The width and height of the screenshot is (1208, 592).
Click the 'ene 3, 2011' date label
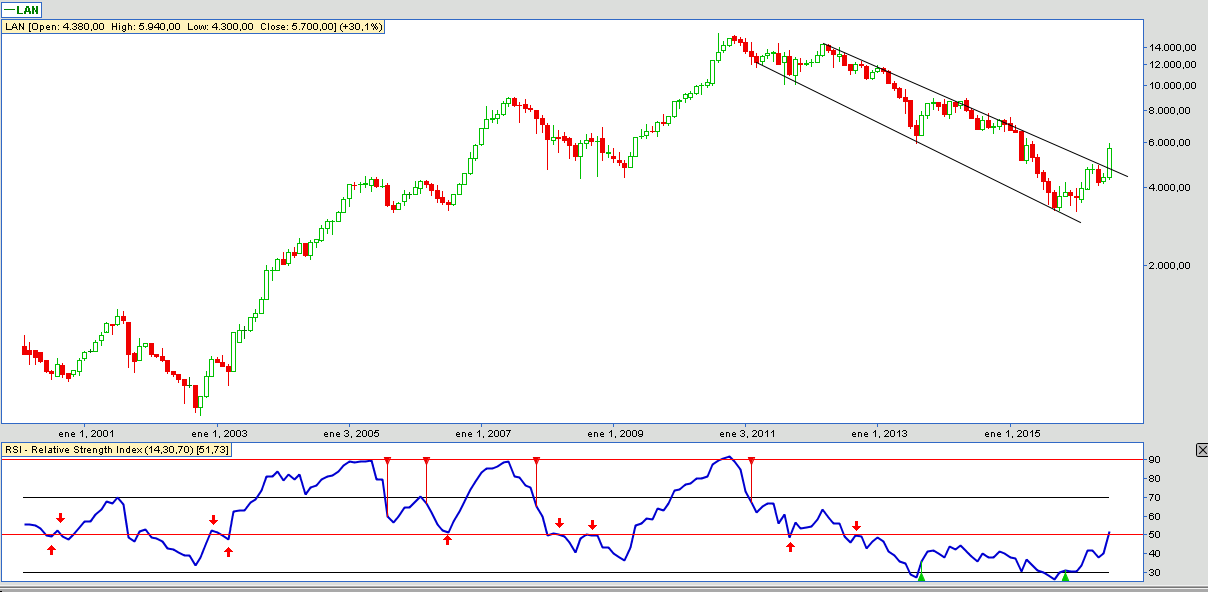747,434
